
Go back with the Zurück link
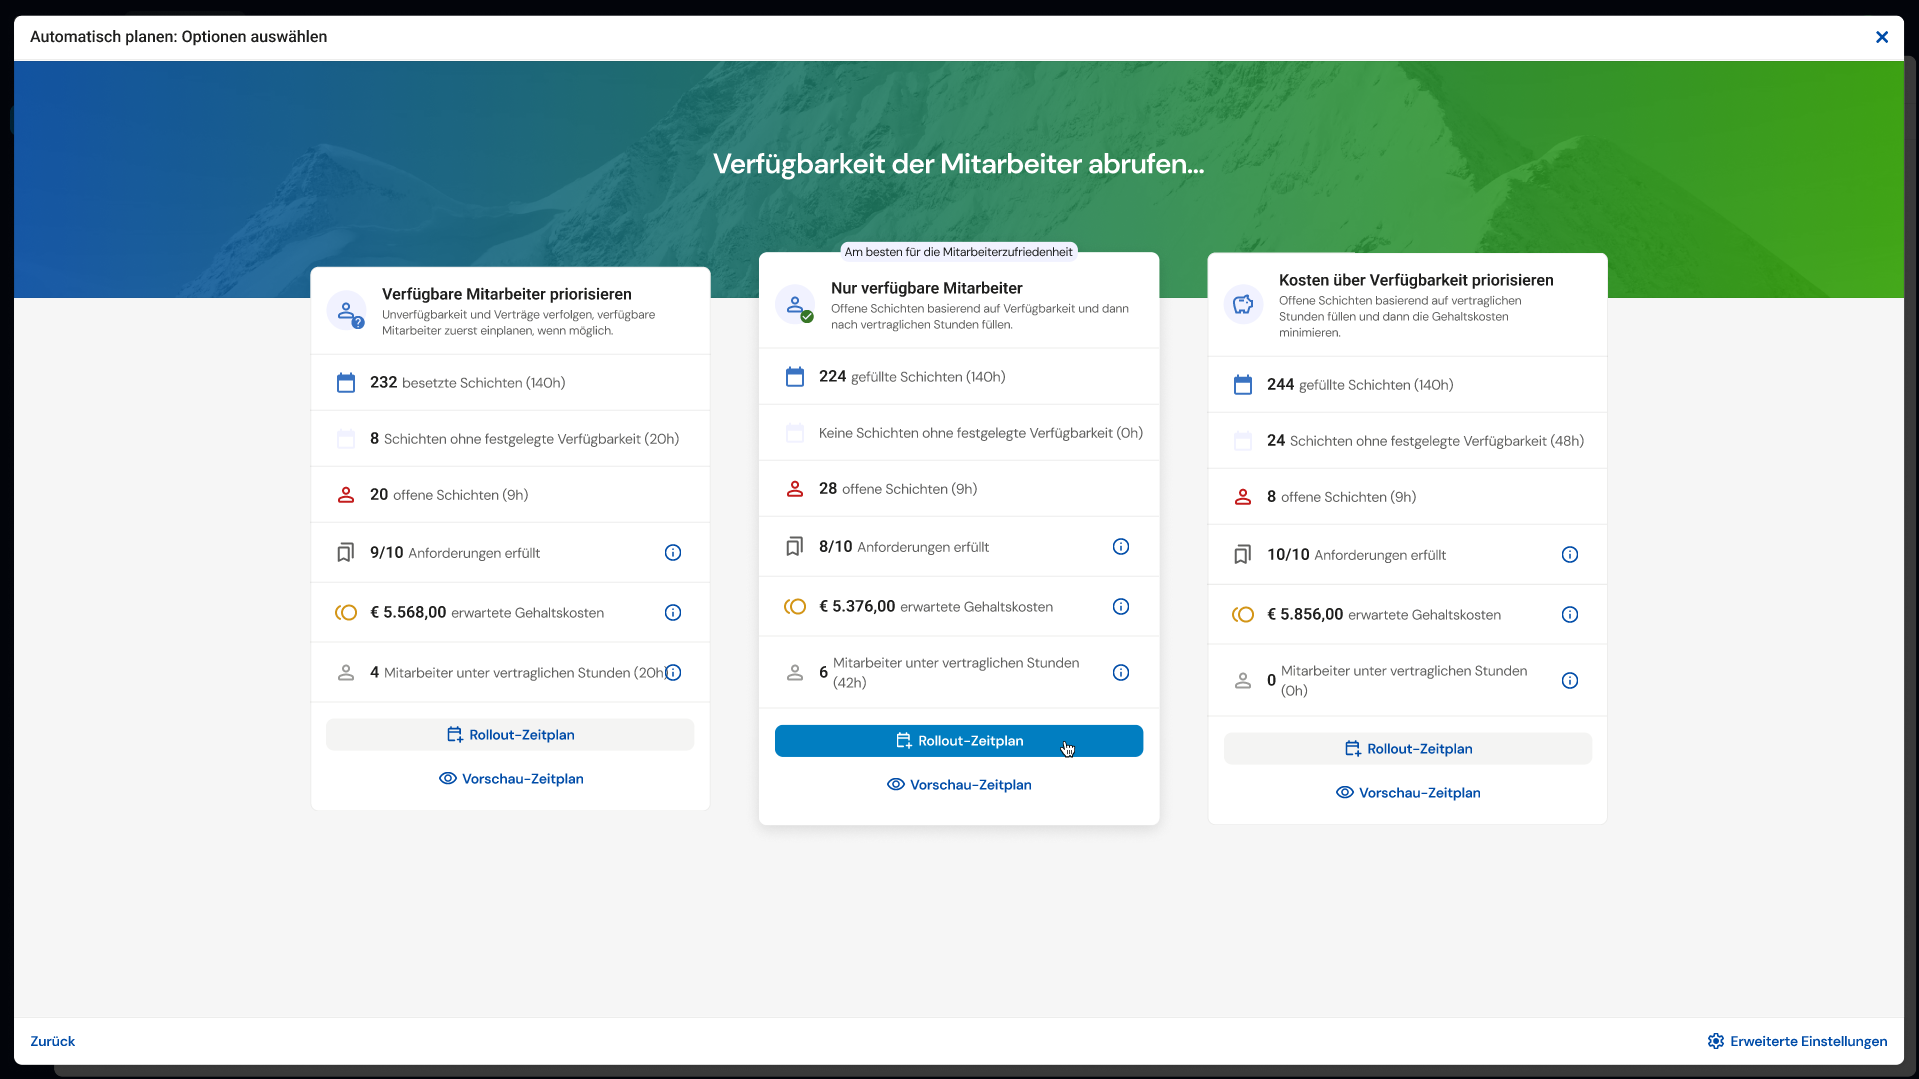53,1042
